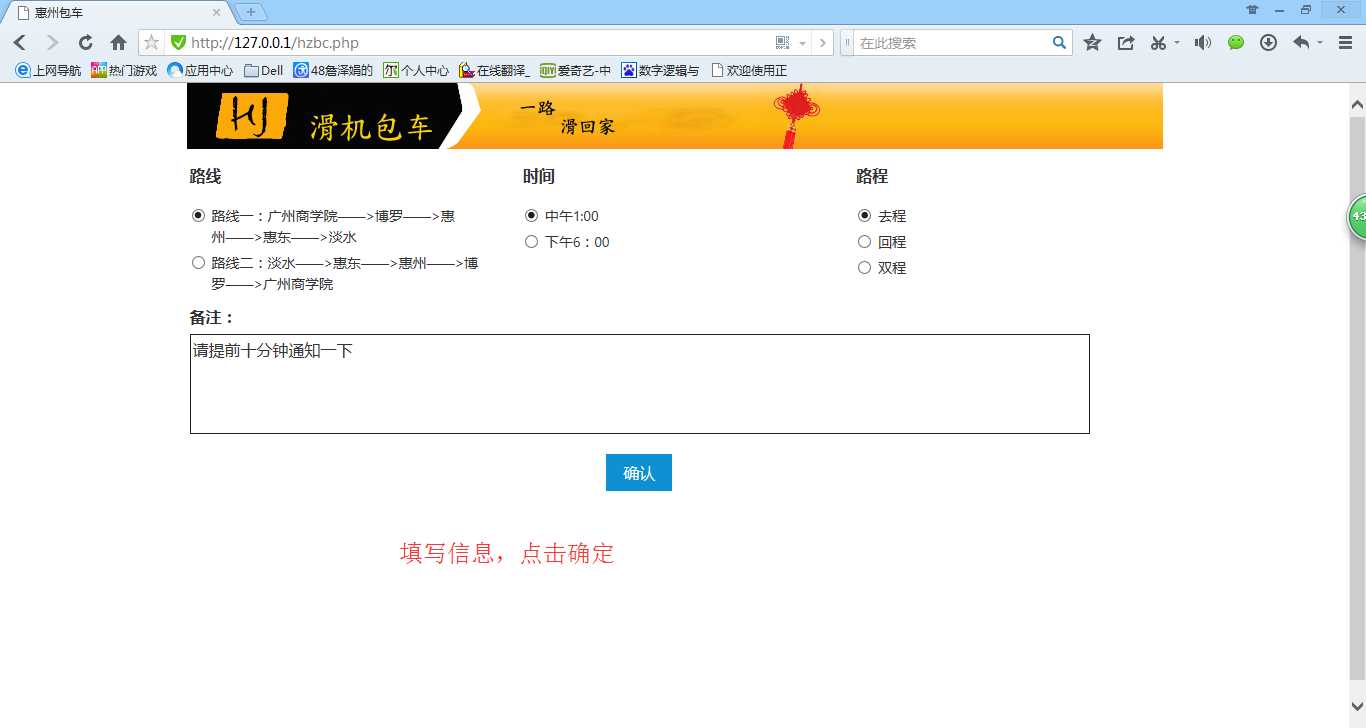Screen dimensions: 1366x728
Task: Select the 下午6：00 time option
Action: click(x=531, y=241)
